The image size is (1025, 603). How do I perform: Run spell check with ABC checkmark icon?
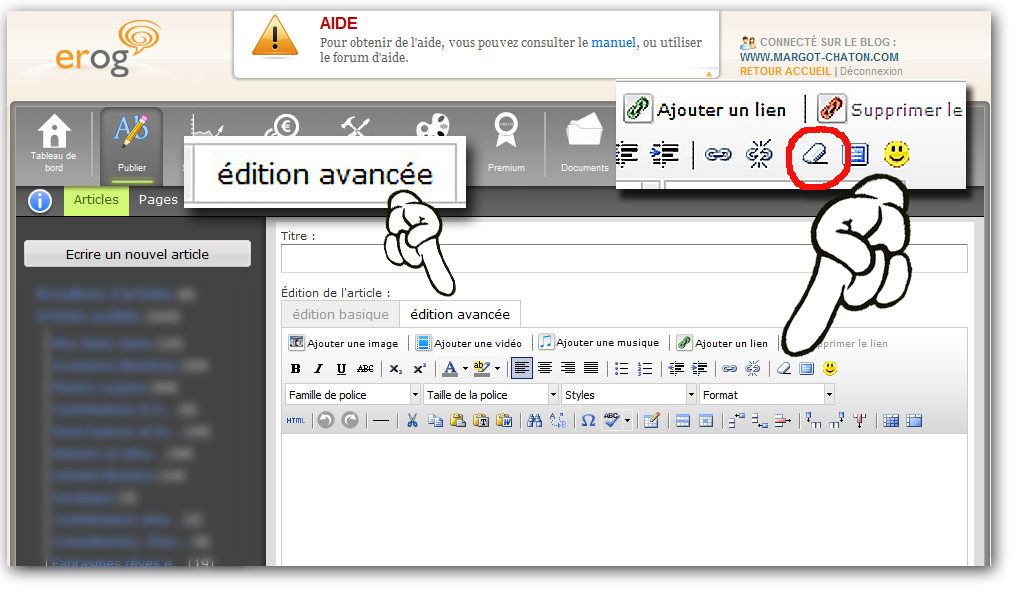click(611, 421)
